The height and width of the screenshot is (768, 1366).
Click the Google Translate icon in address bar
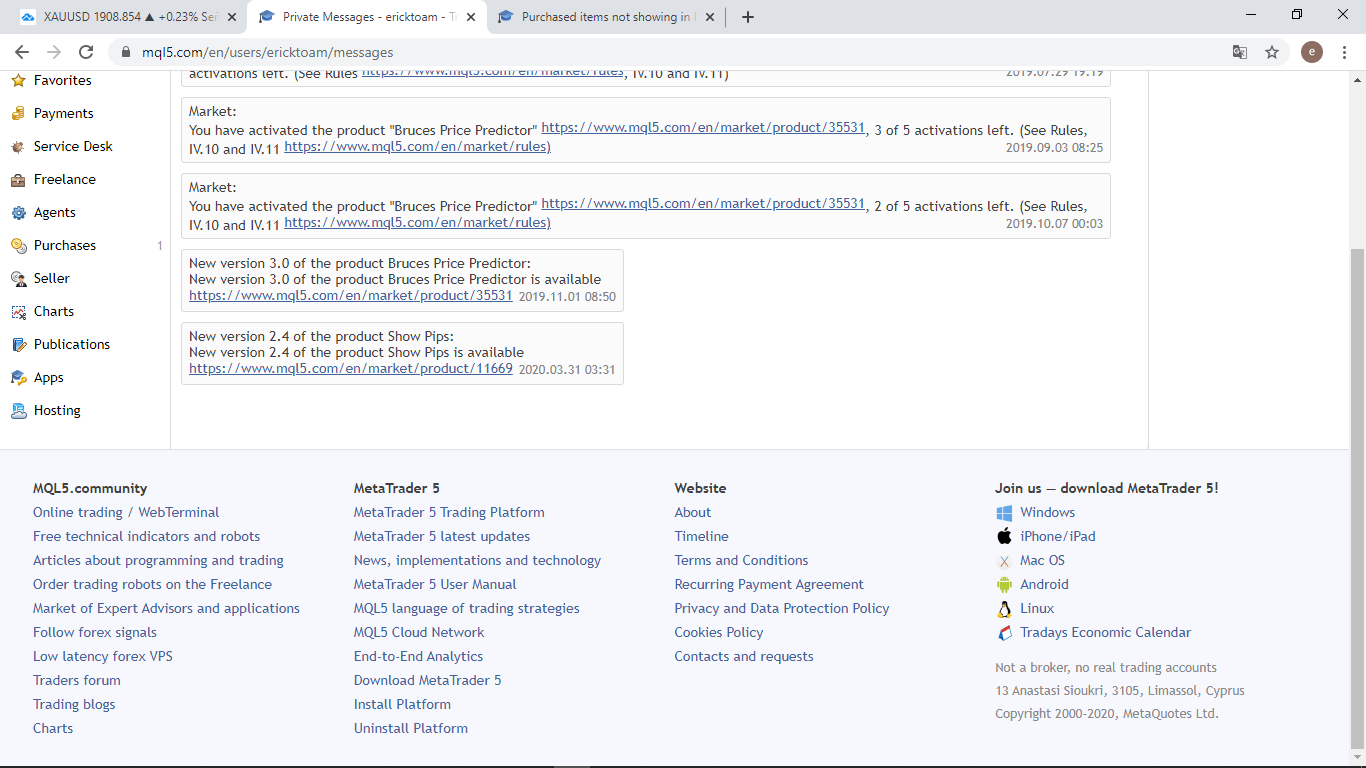1240,52
